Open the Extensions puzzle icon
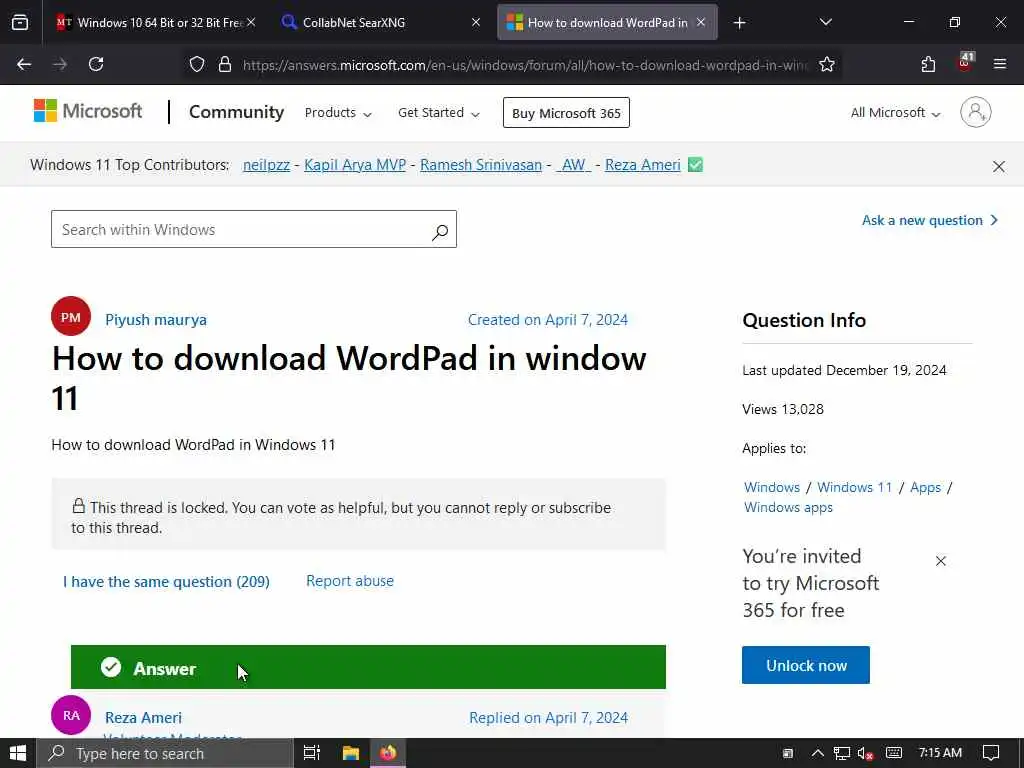The image size is (1024, 768). [928, 64]
